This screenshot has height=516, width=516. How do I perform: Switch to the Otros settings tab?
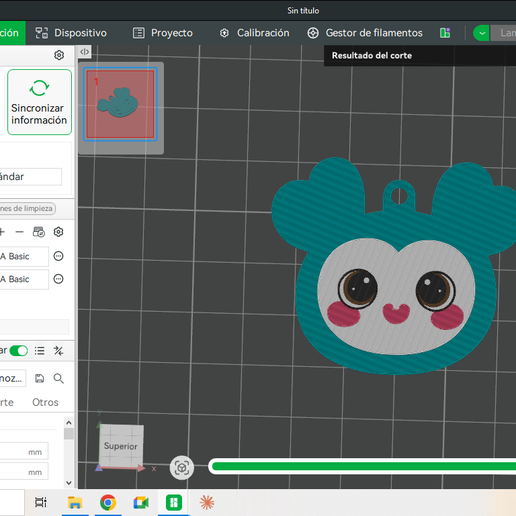tap(45, 402)
